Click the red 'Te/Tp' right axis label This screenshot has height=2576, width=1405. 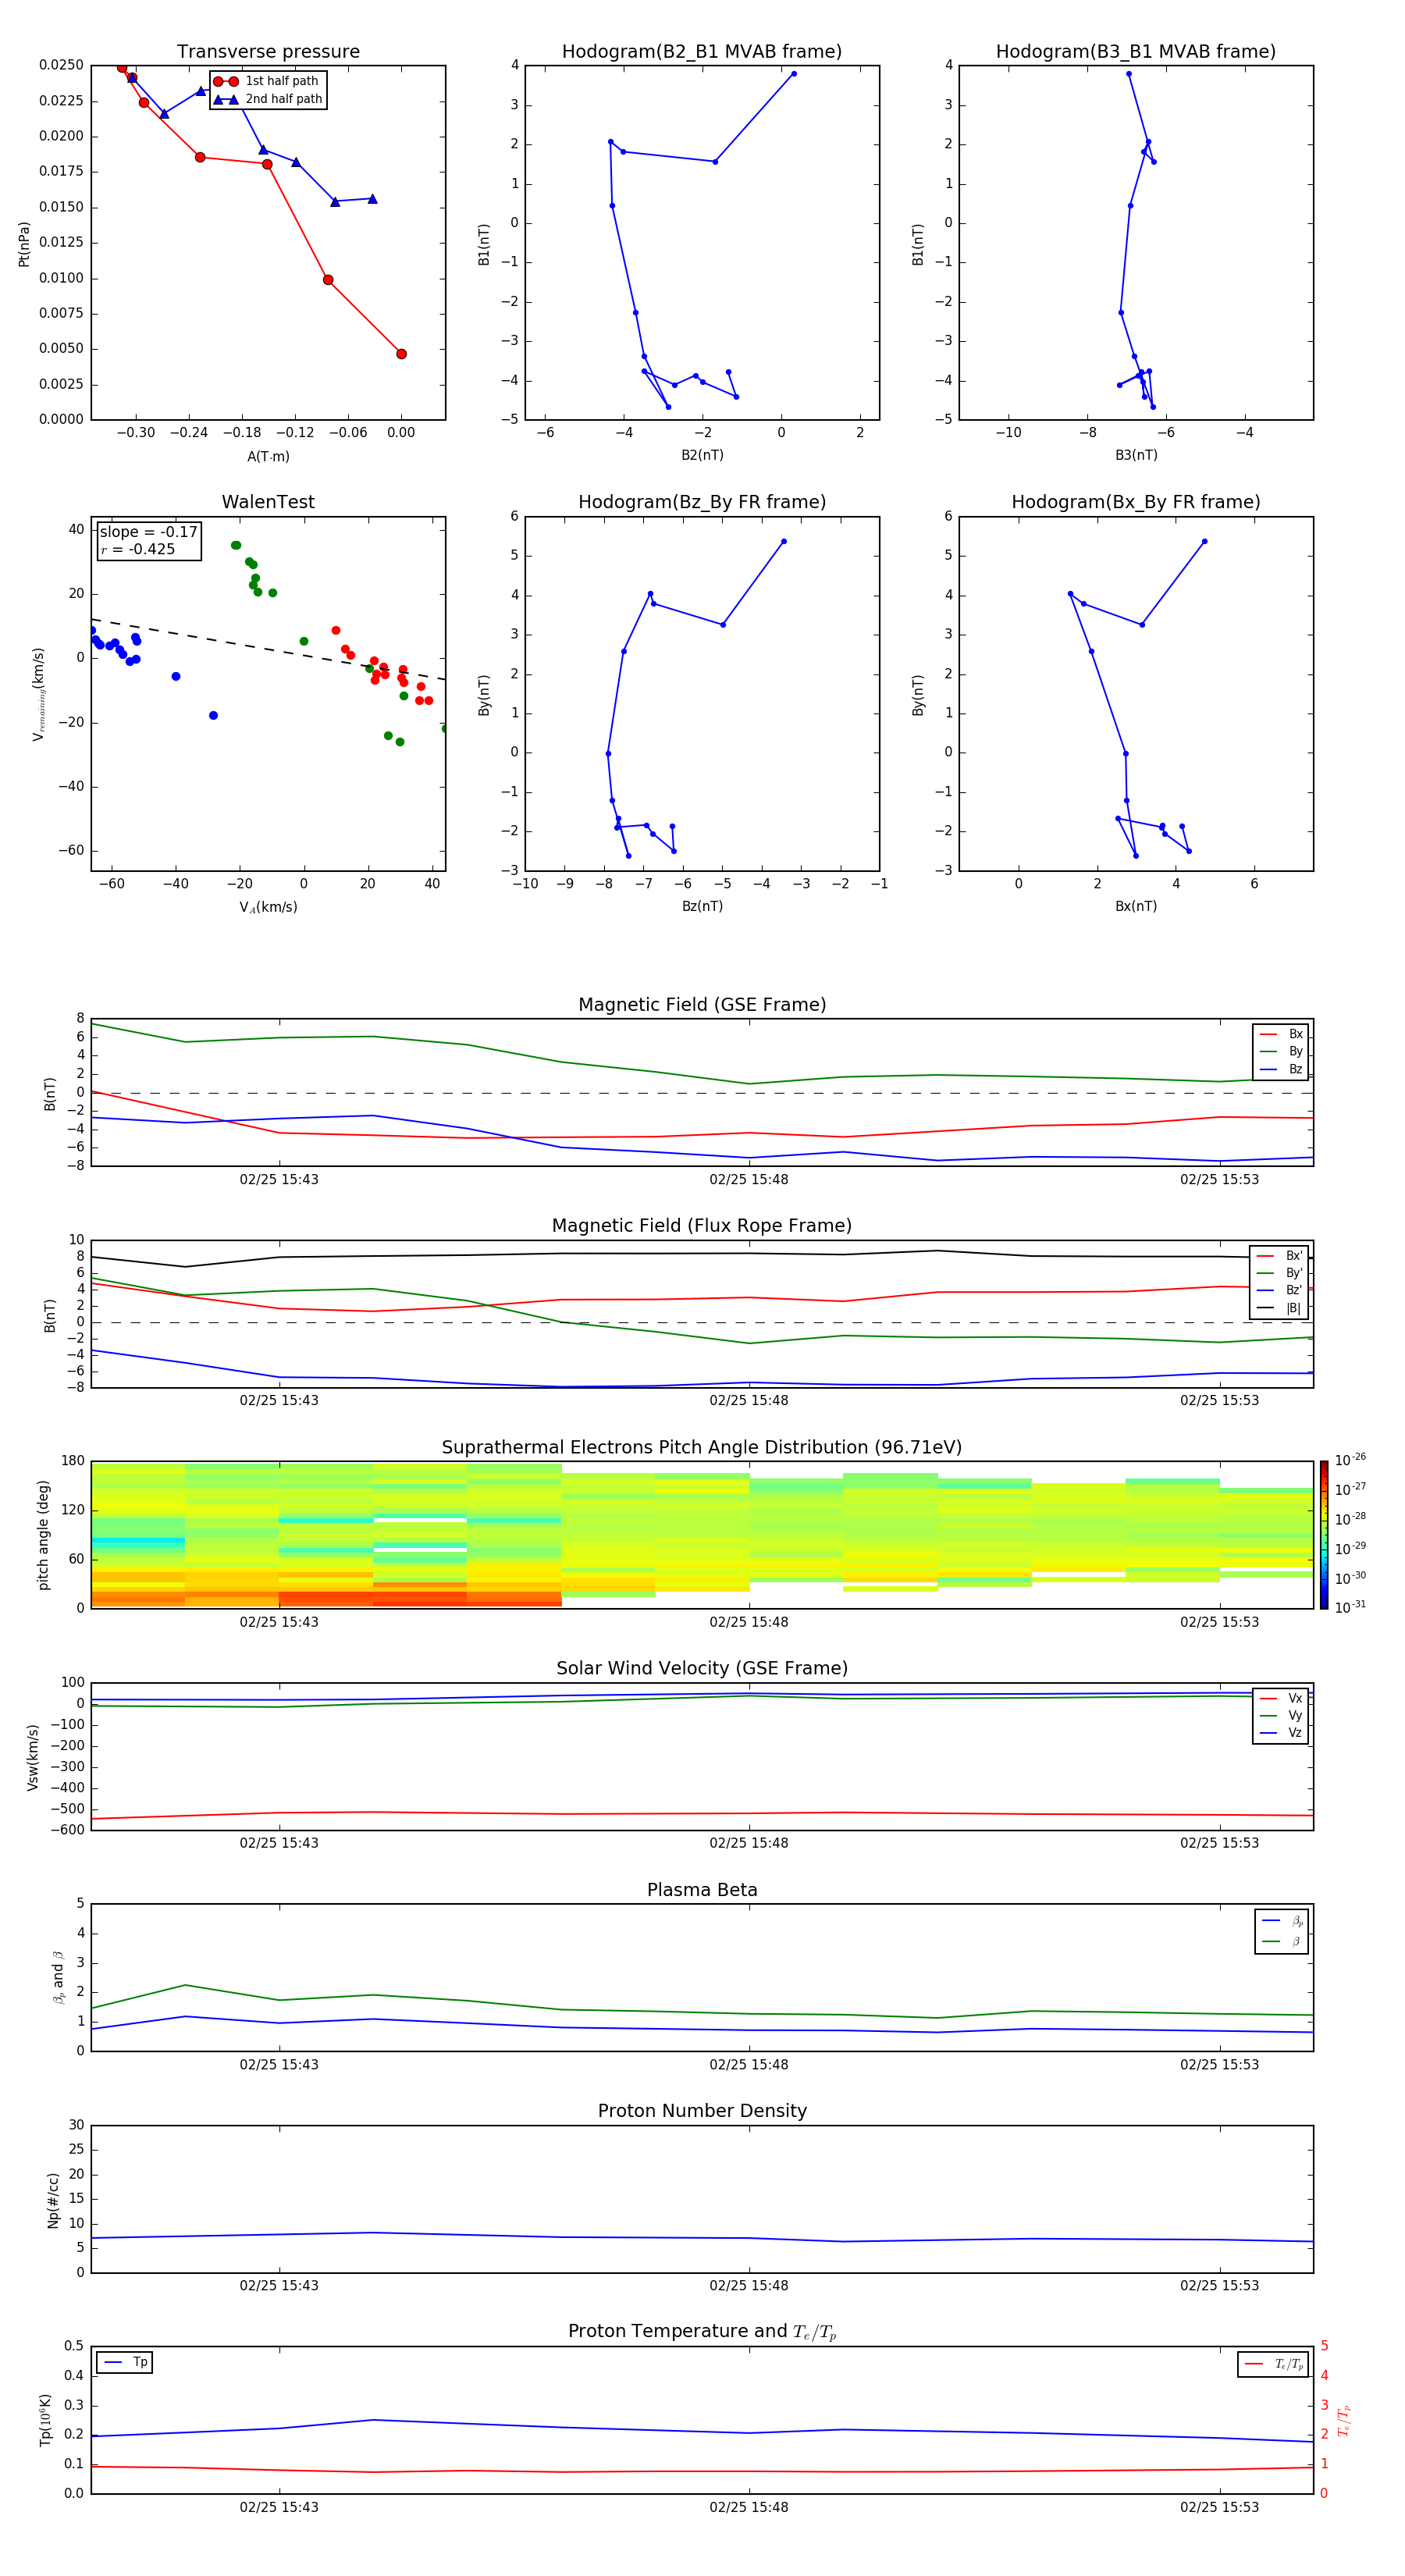(x=1344, y=2420)
